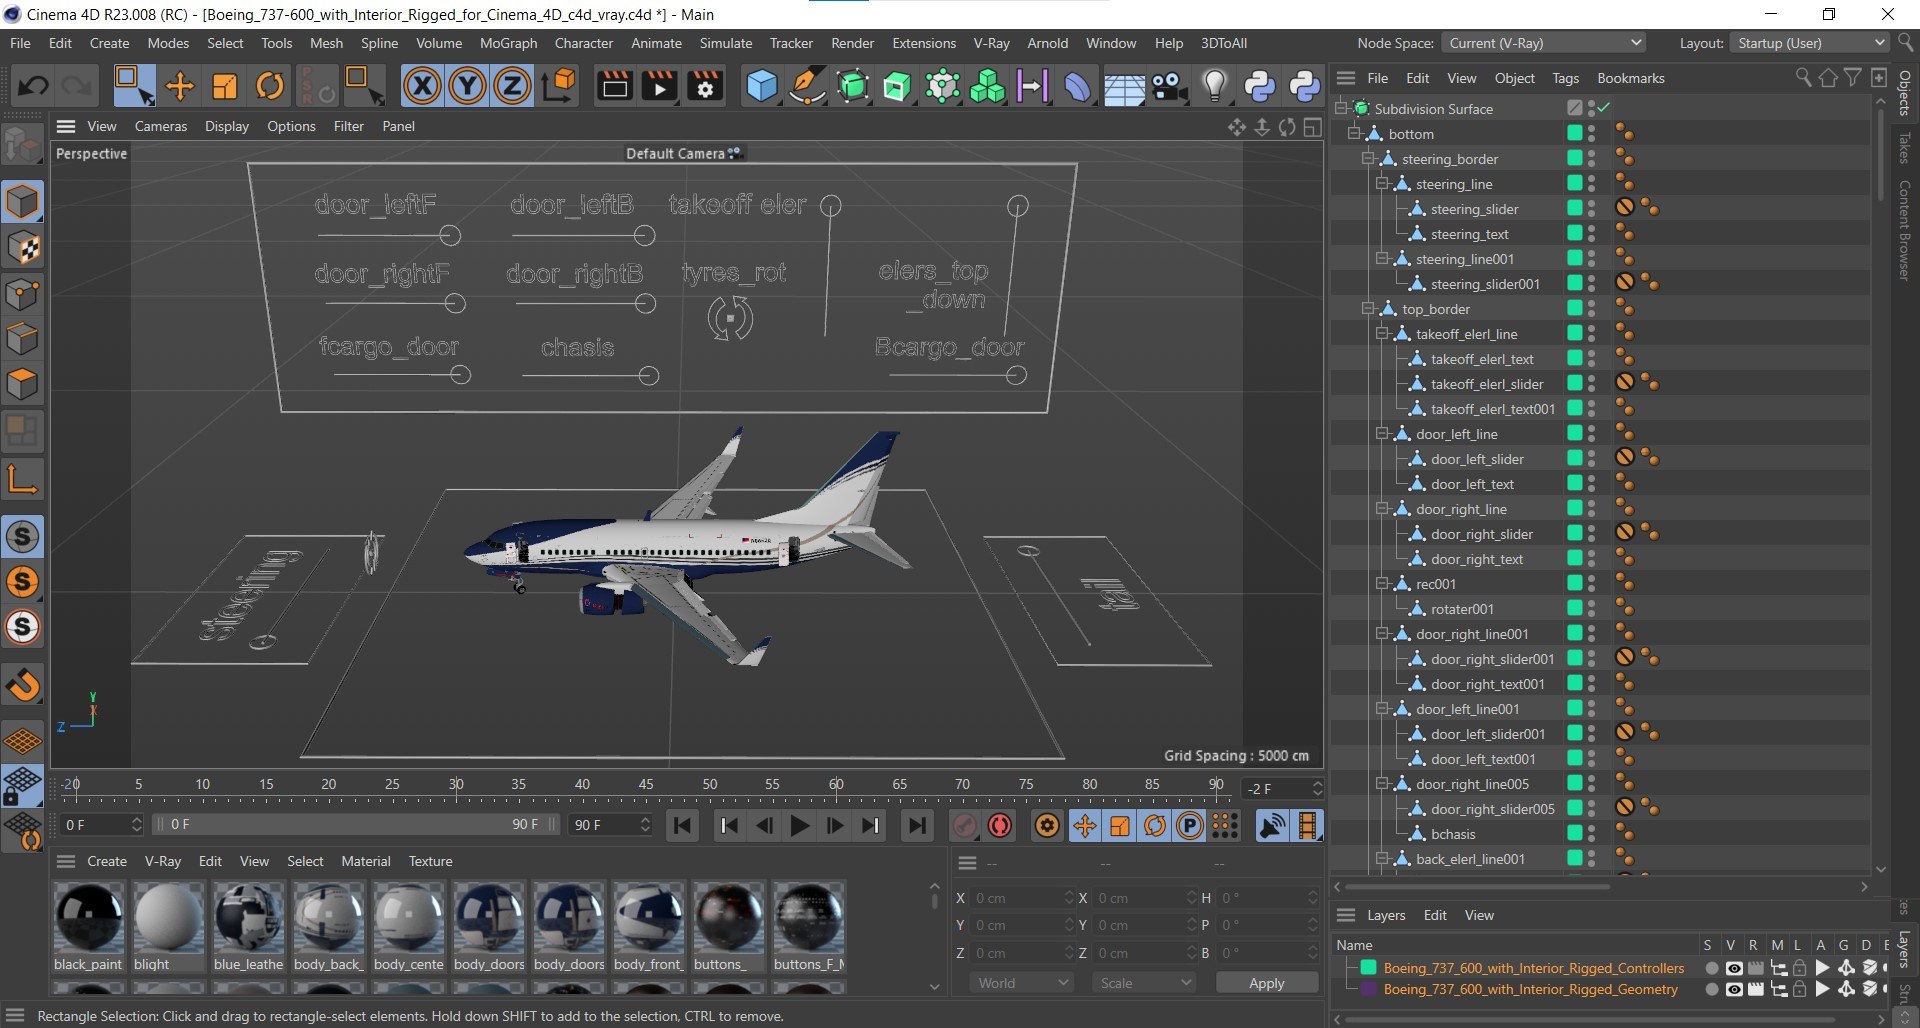Open Bookmarks in Object Manager

[1630, 78]
